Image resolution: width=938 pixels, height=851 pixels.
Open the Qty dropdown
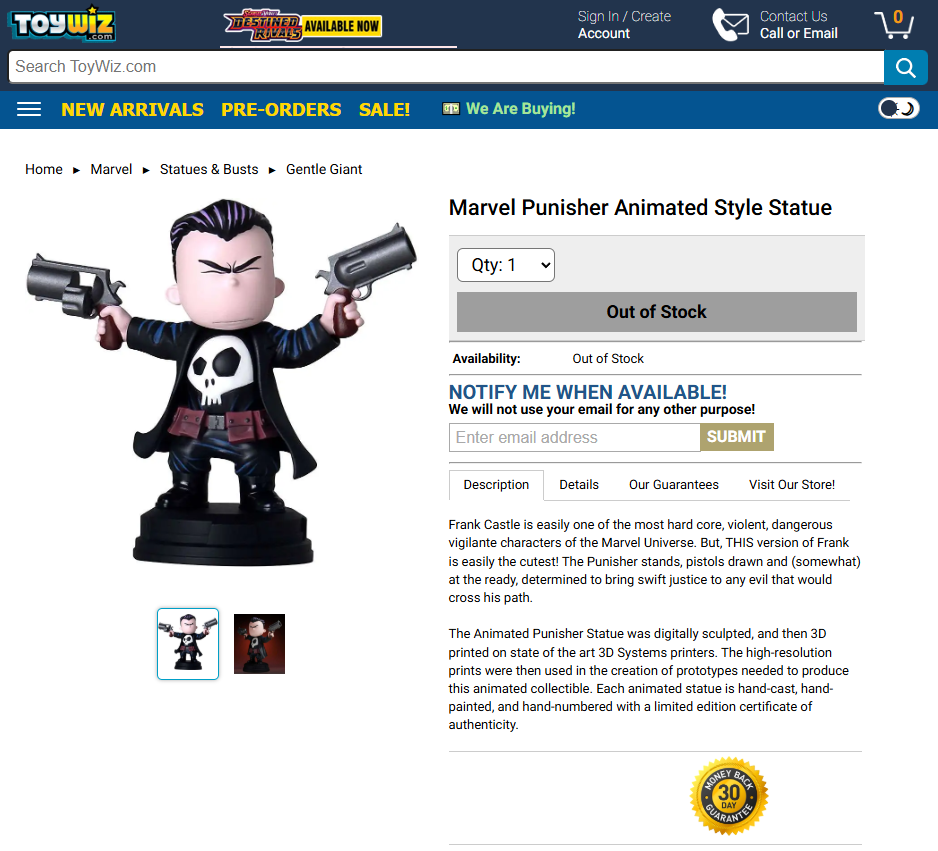pyautogui.click(x=505, y=265)
